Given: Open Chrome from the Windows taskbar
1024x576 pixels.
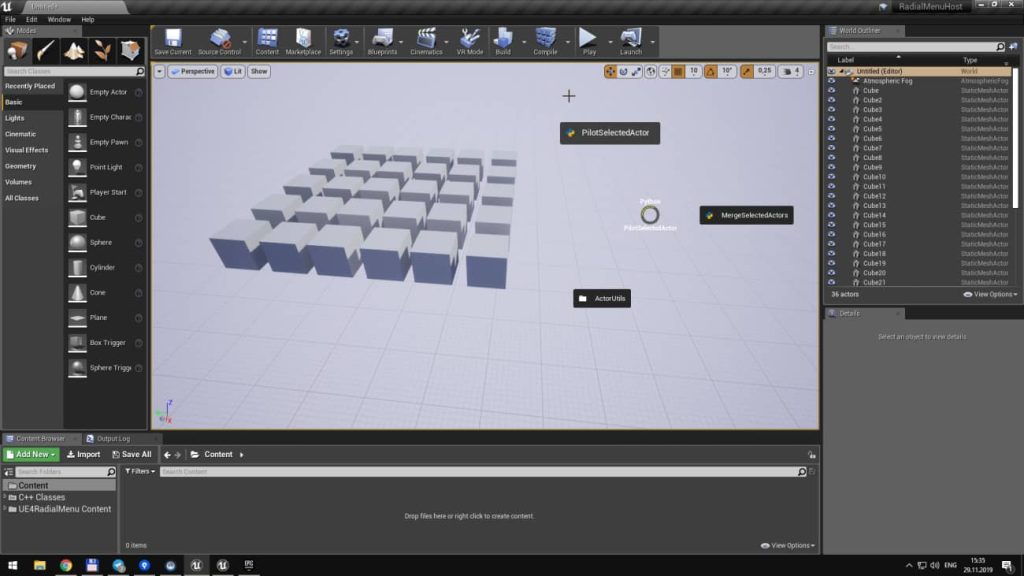Looking at the screenshot, I should click(66, 566).
